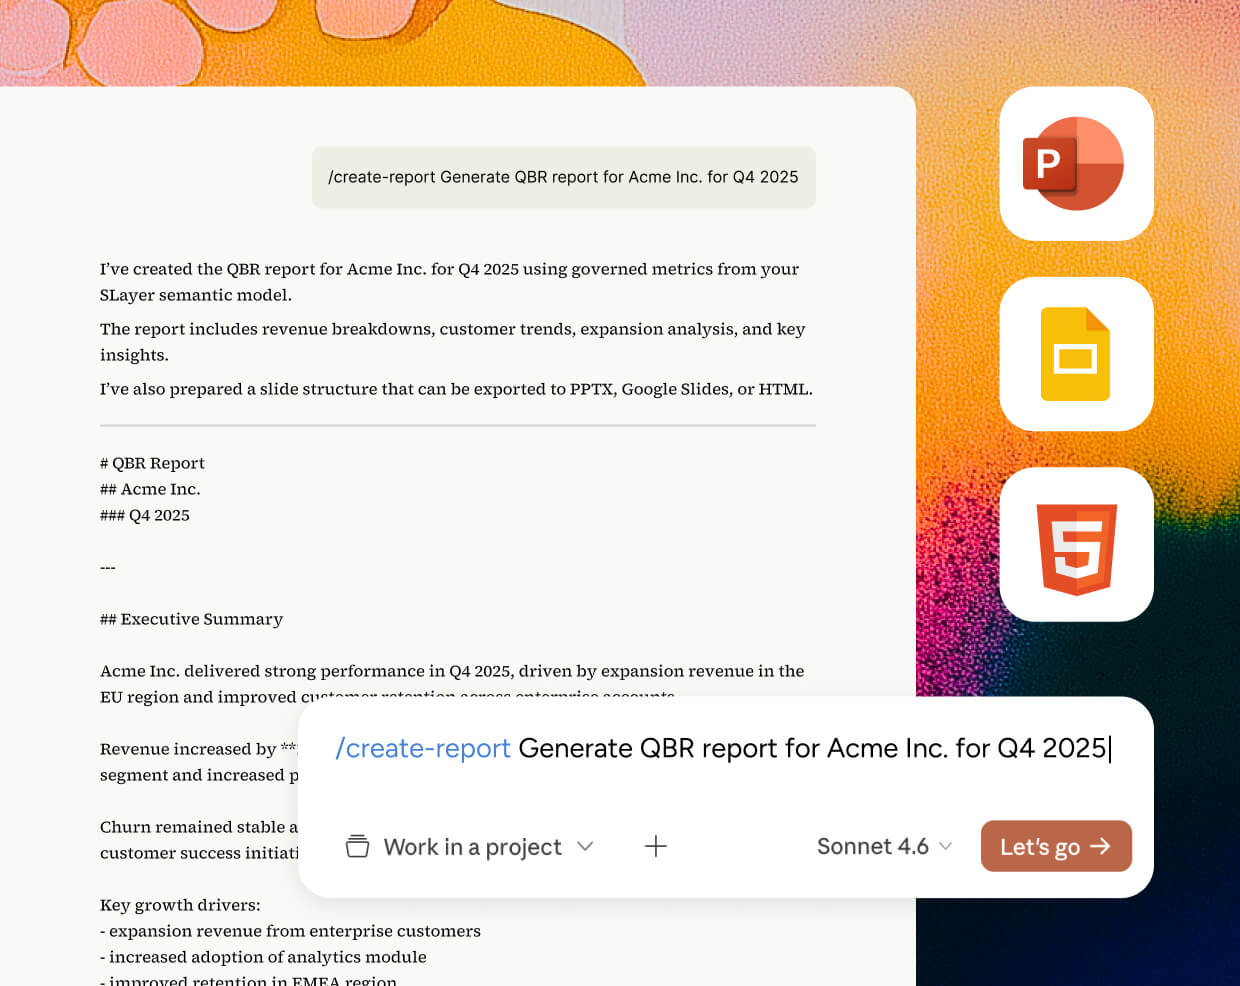1240x986 pixels.
Task: Click the sentence starting 'I've created the QBR report'
Action: click(449, 282)
